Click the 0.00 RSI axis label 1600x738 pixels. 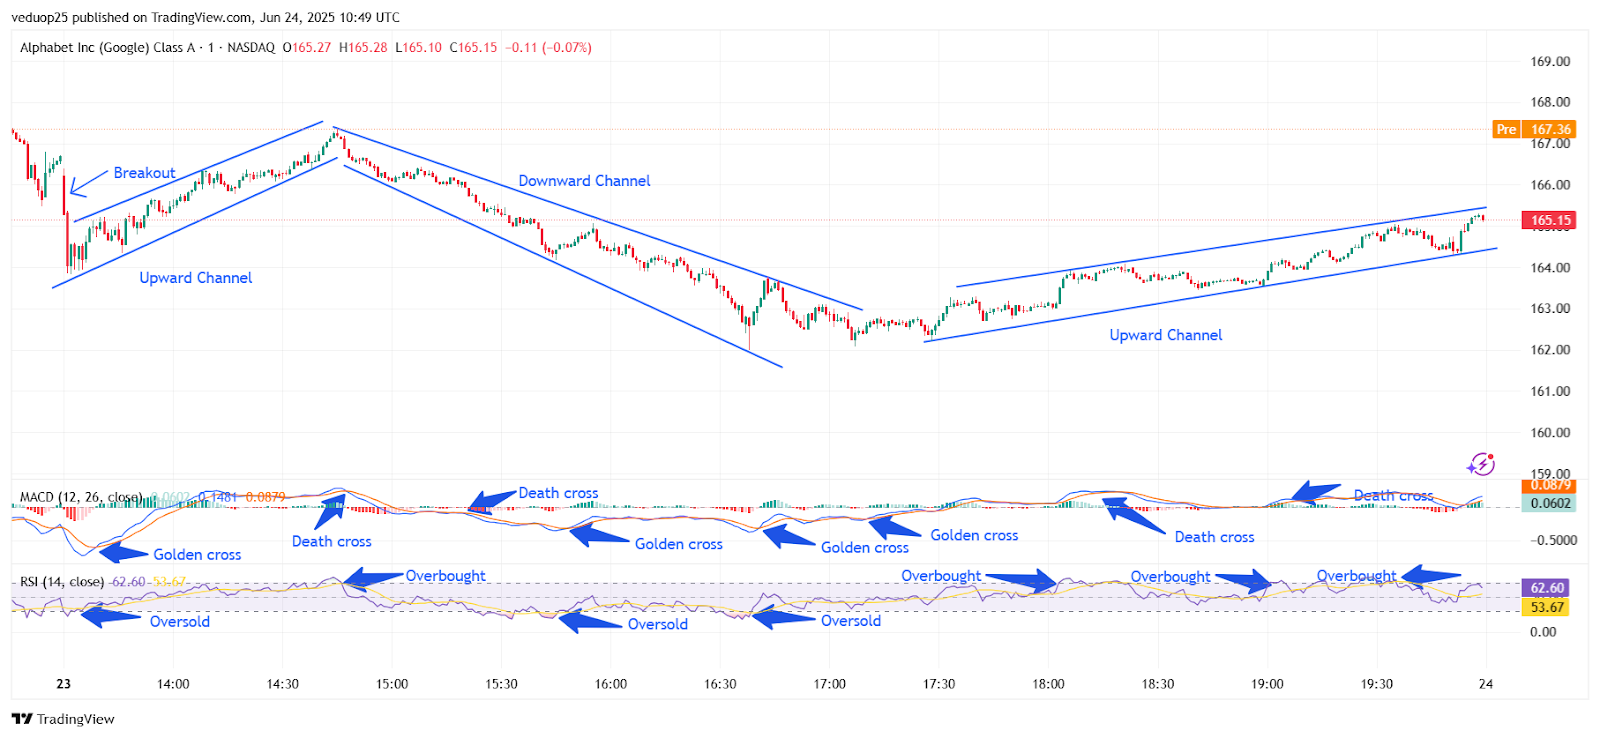1543,632
